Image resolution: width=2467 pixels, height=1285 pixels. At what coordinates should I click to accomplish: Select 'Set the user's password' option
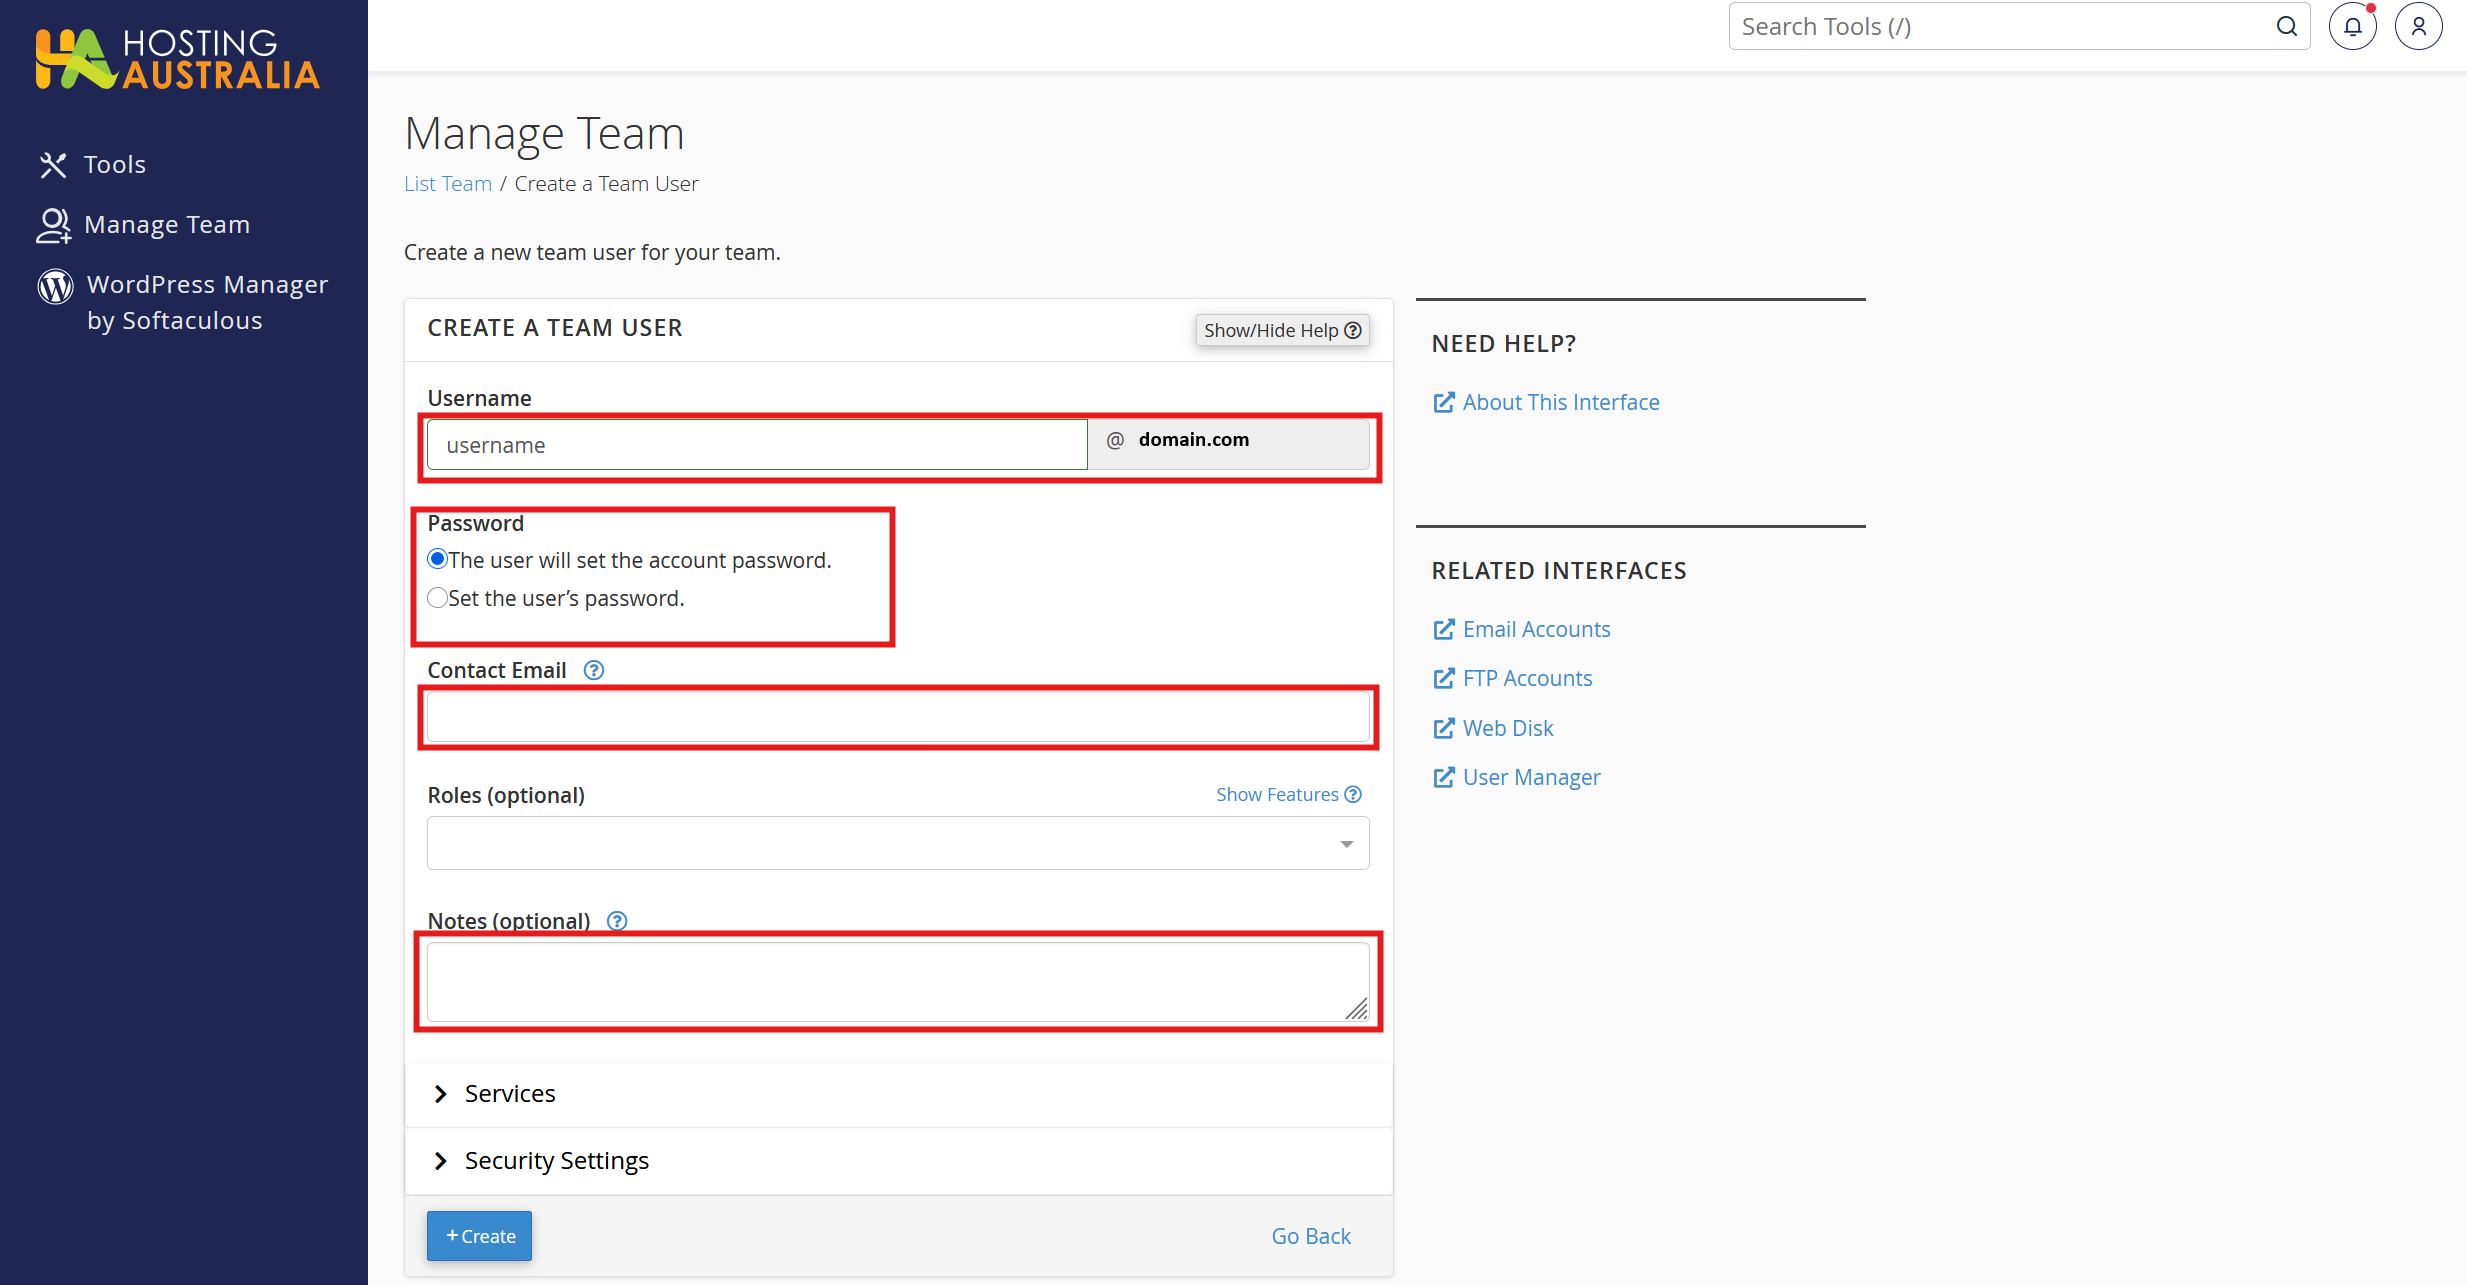(437, 598)
